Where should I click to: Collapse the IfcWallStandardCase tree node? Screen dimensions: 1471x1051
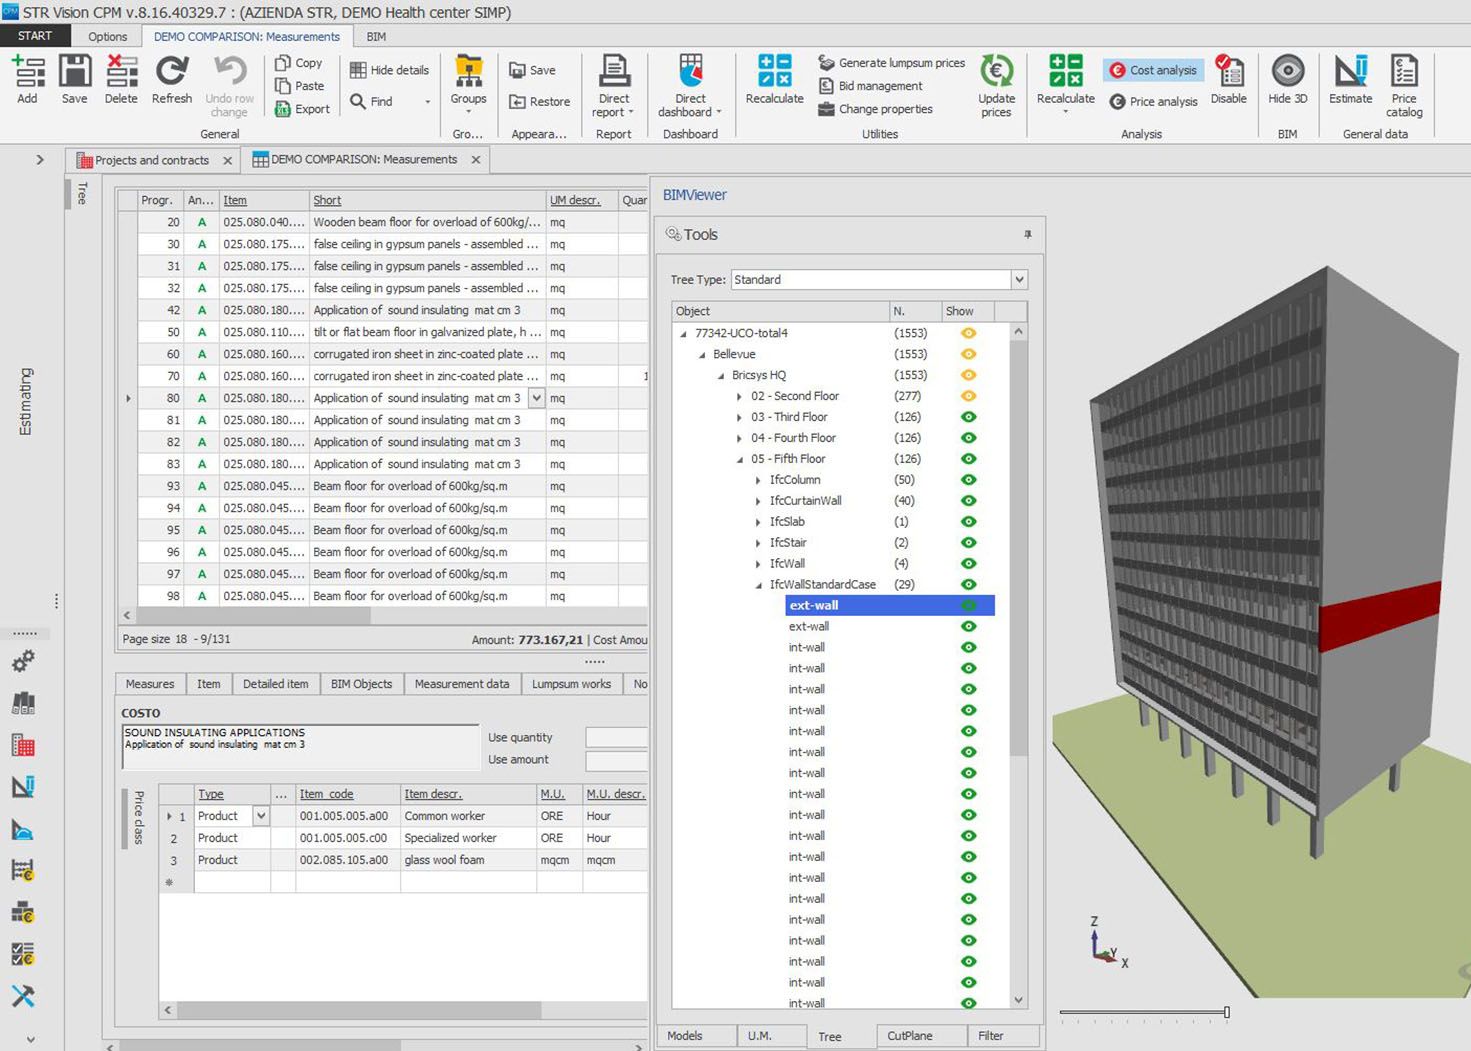click(x=758, y=585)
